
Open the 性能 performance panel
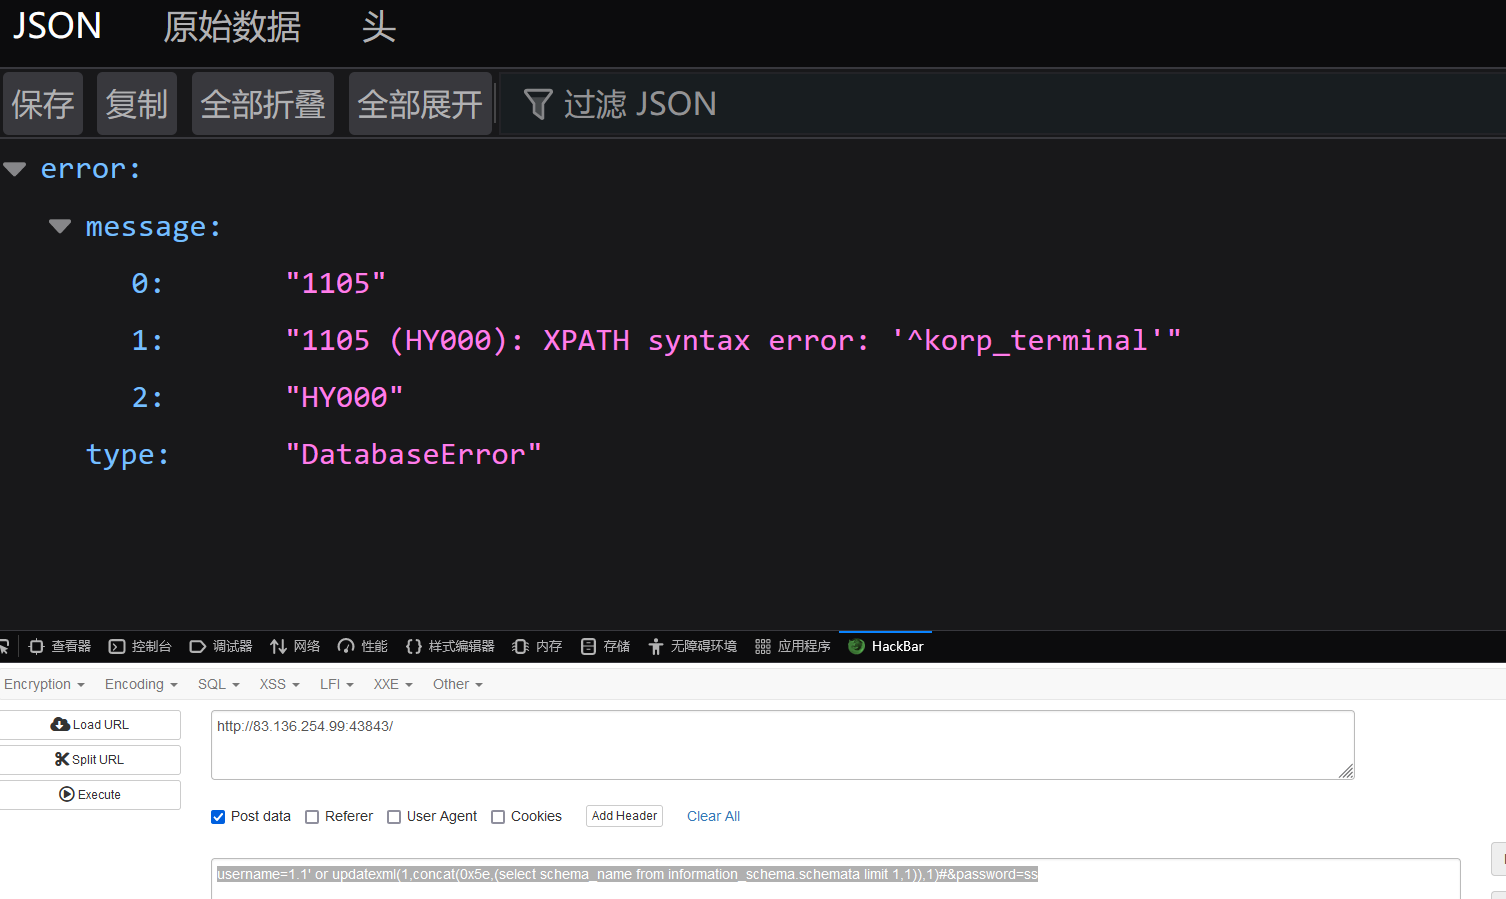pos(363,646)
